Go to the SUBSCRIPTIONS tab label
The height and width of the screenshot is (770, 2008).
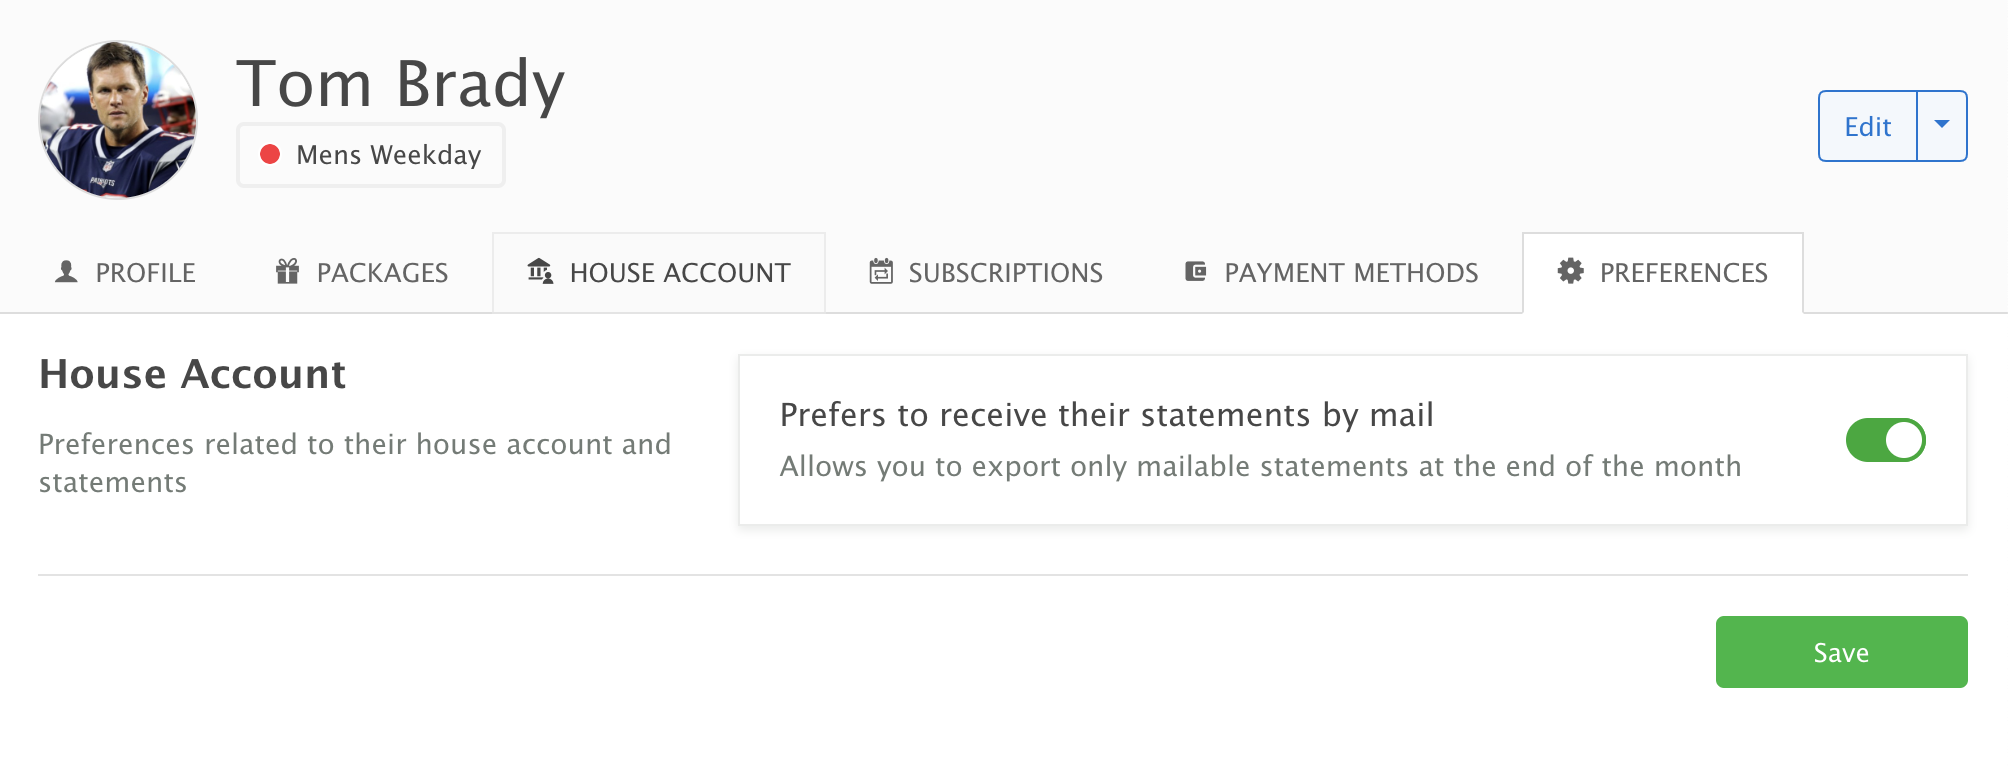coord(1005,273)
